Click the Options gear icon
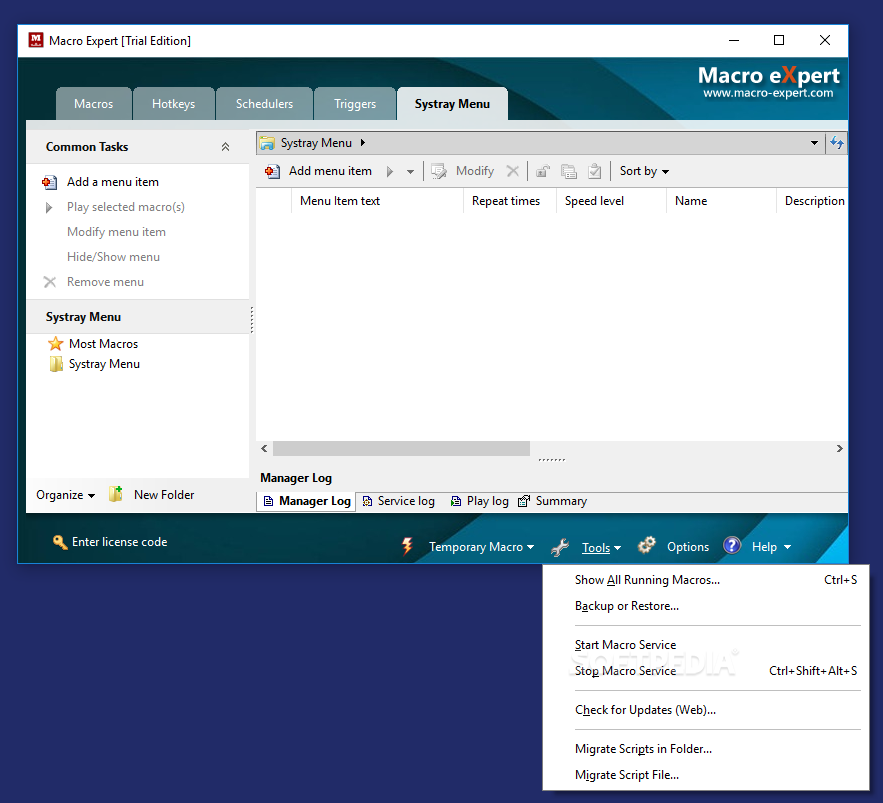883x803 pixels. [x=646, y=545]
